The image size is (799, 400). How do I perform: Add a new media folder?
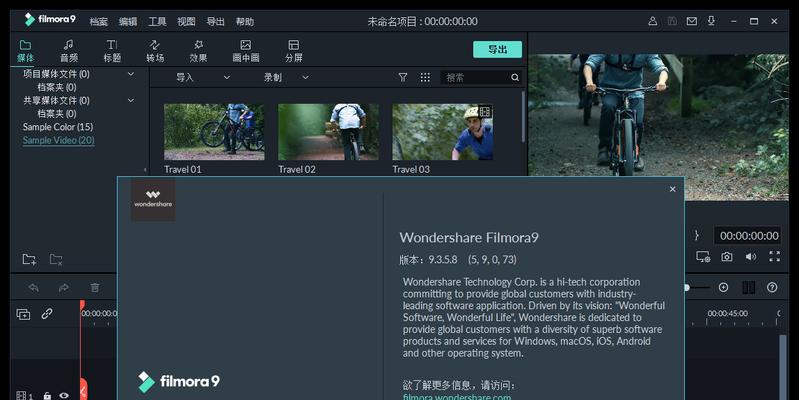point(29,259)
